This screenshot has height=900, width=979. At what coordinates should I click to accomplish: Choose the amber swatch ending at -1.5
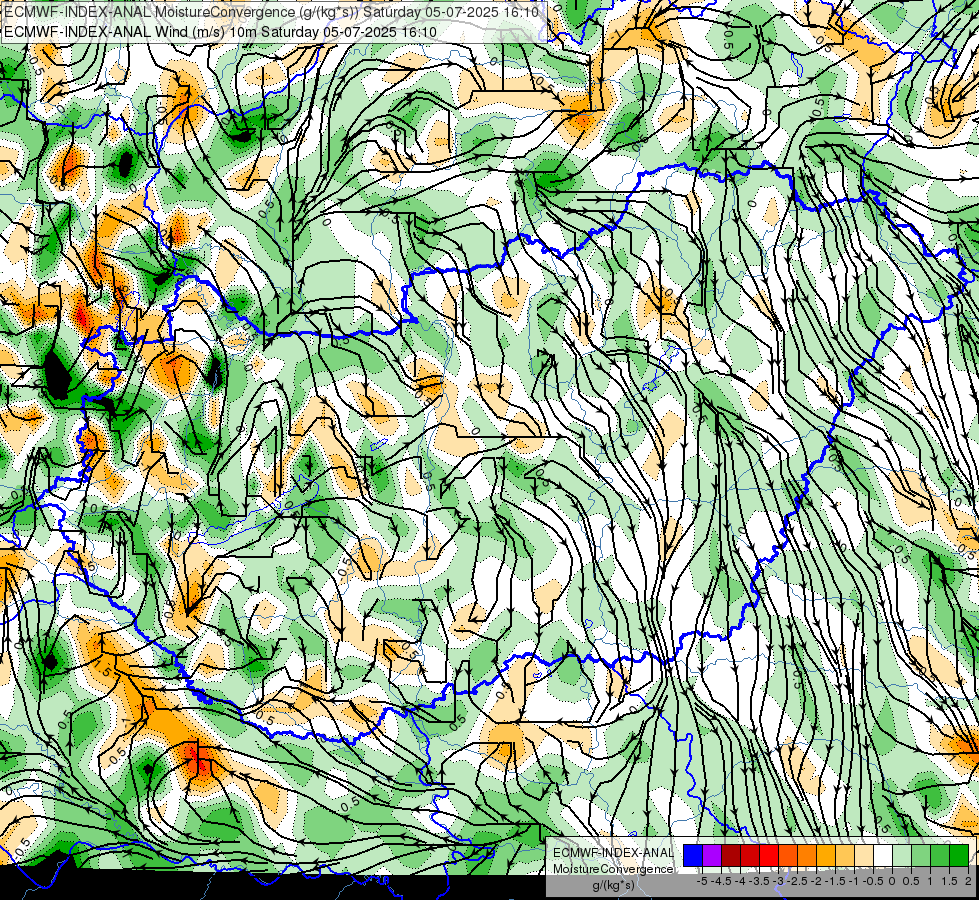(826, 856)
